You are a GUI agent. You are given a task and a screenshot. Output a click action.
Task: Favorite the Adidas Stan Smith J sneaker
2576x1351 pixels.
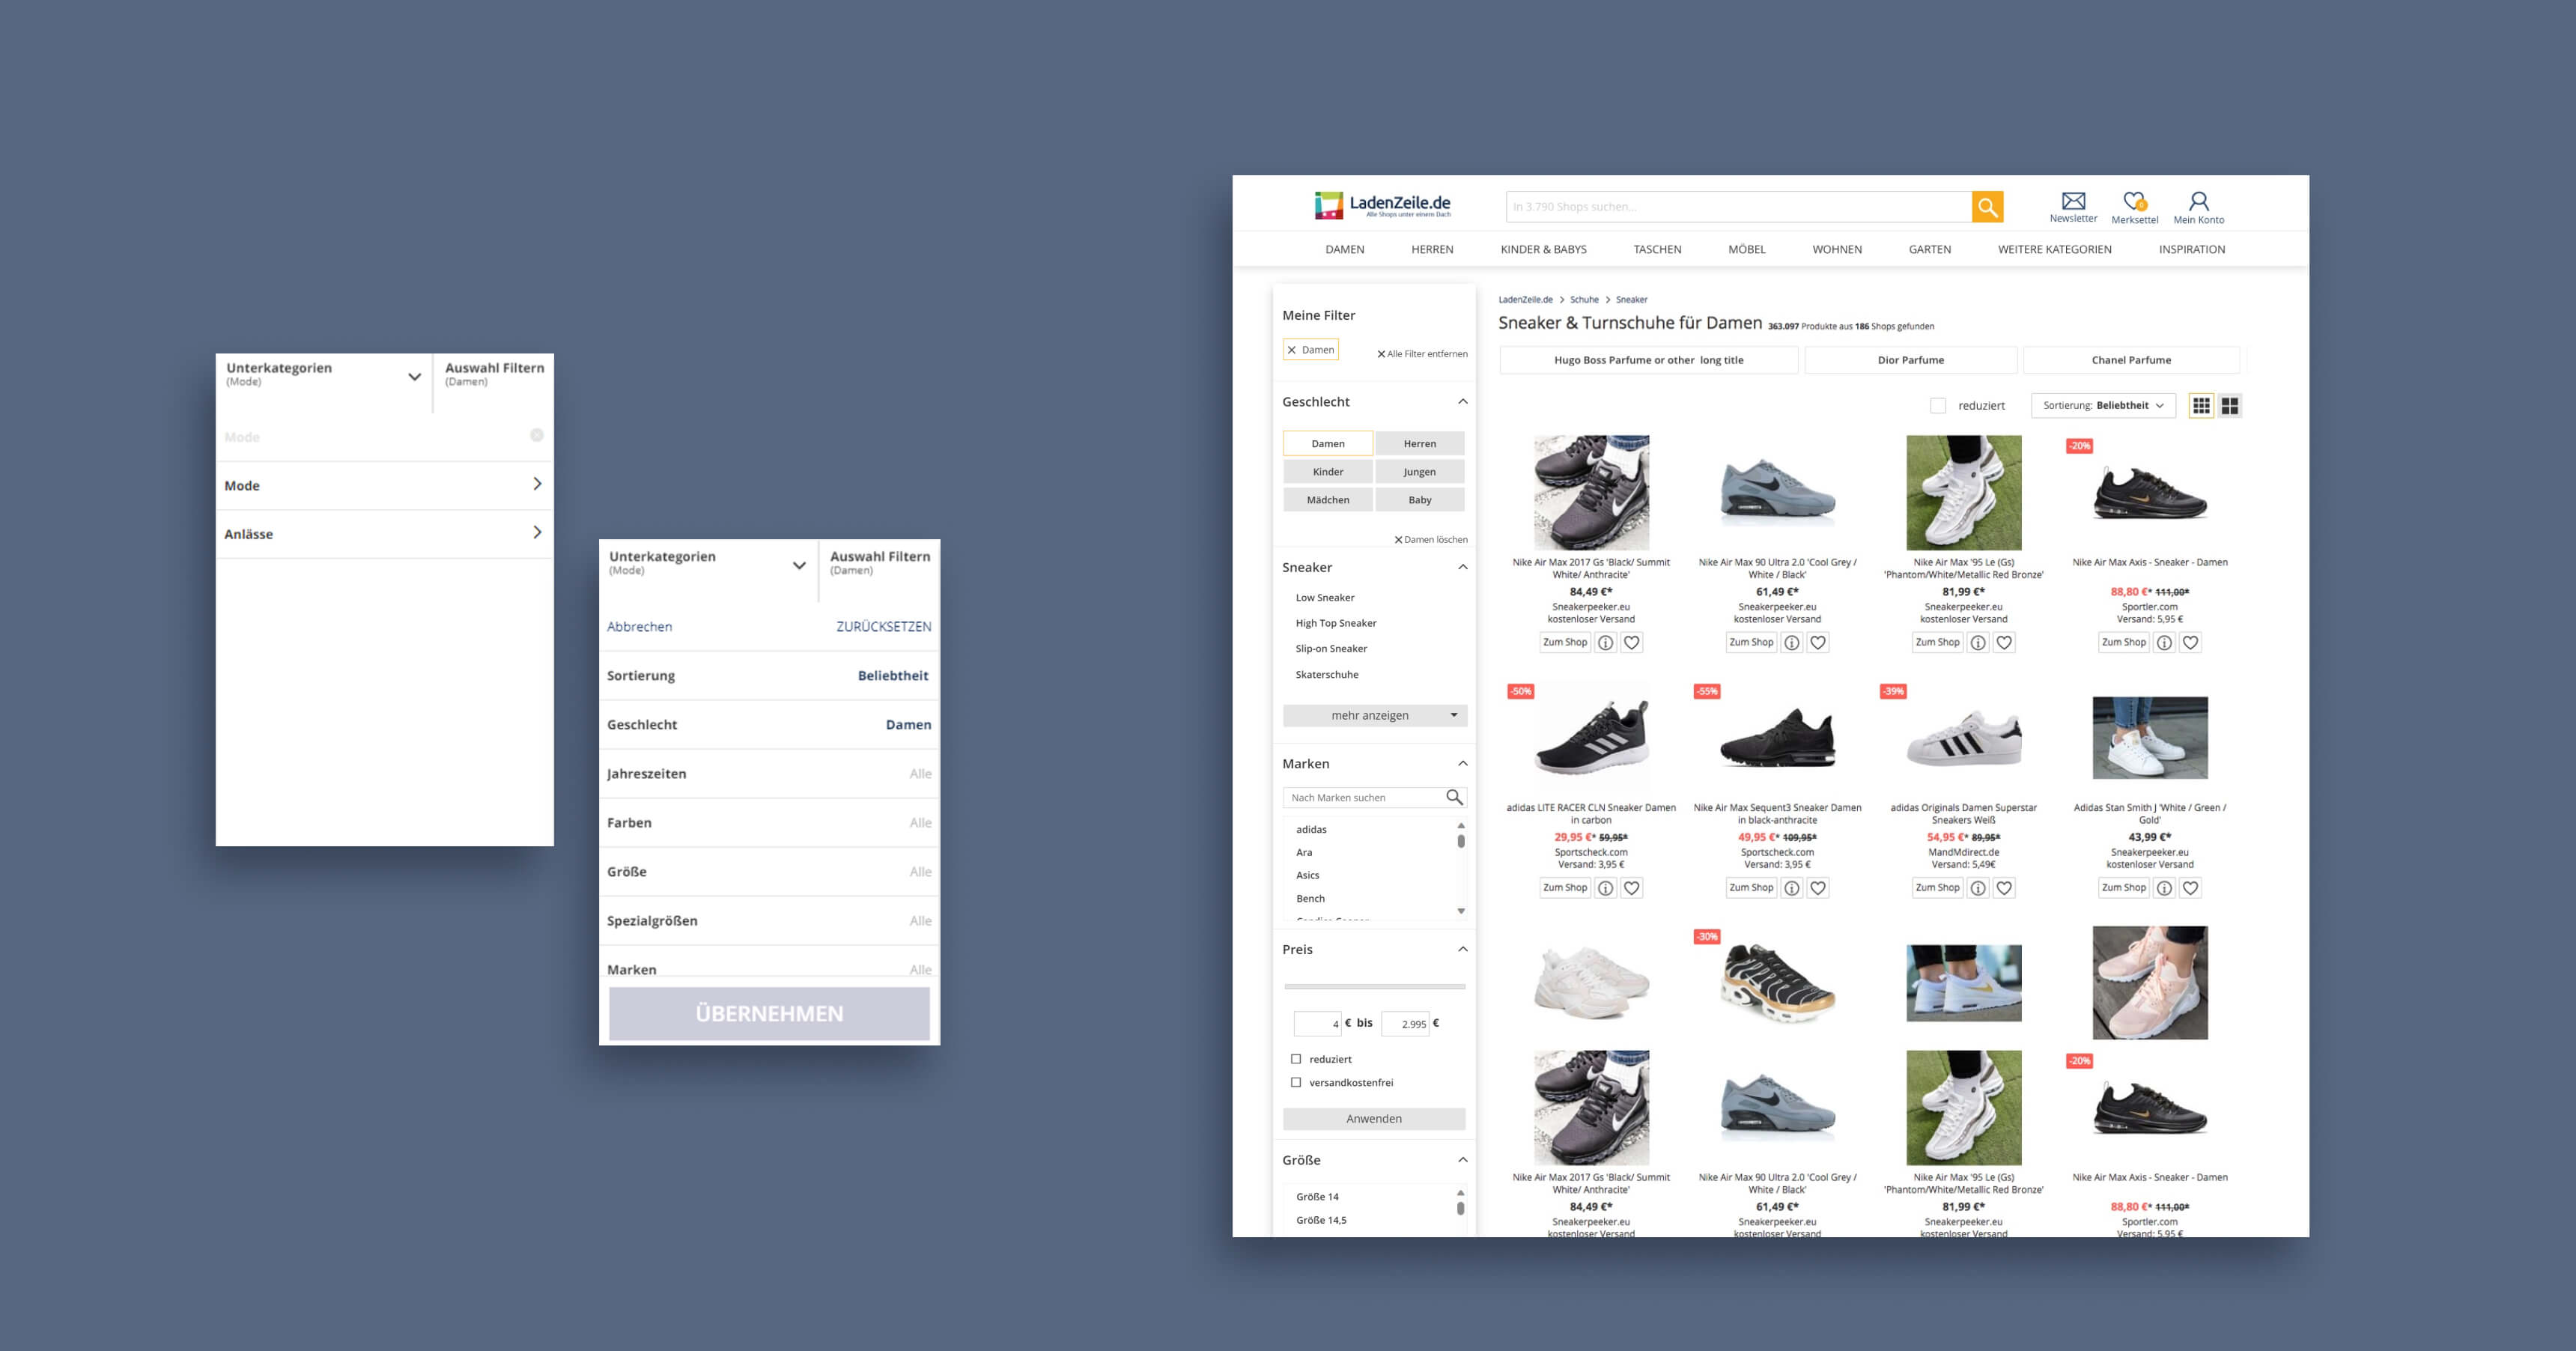click(x=2190, y=888)
